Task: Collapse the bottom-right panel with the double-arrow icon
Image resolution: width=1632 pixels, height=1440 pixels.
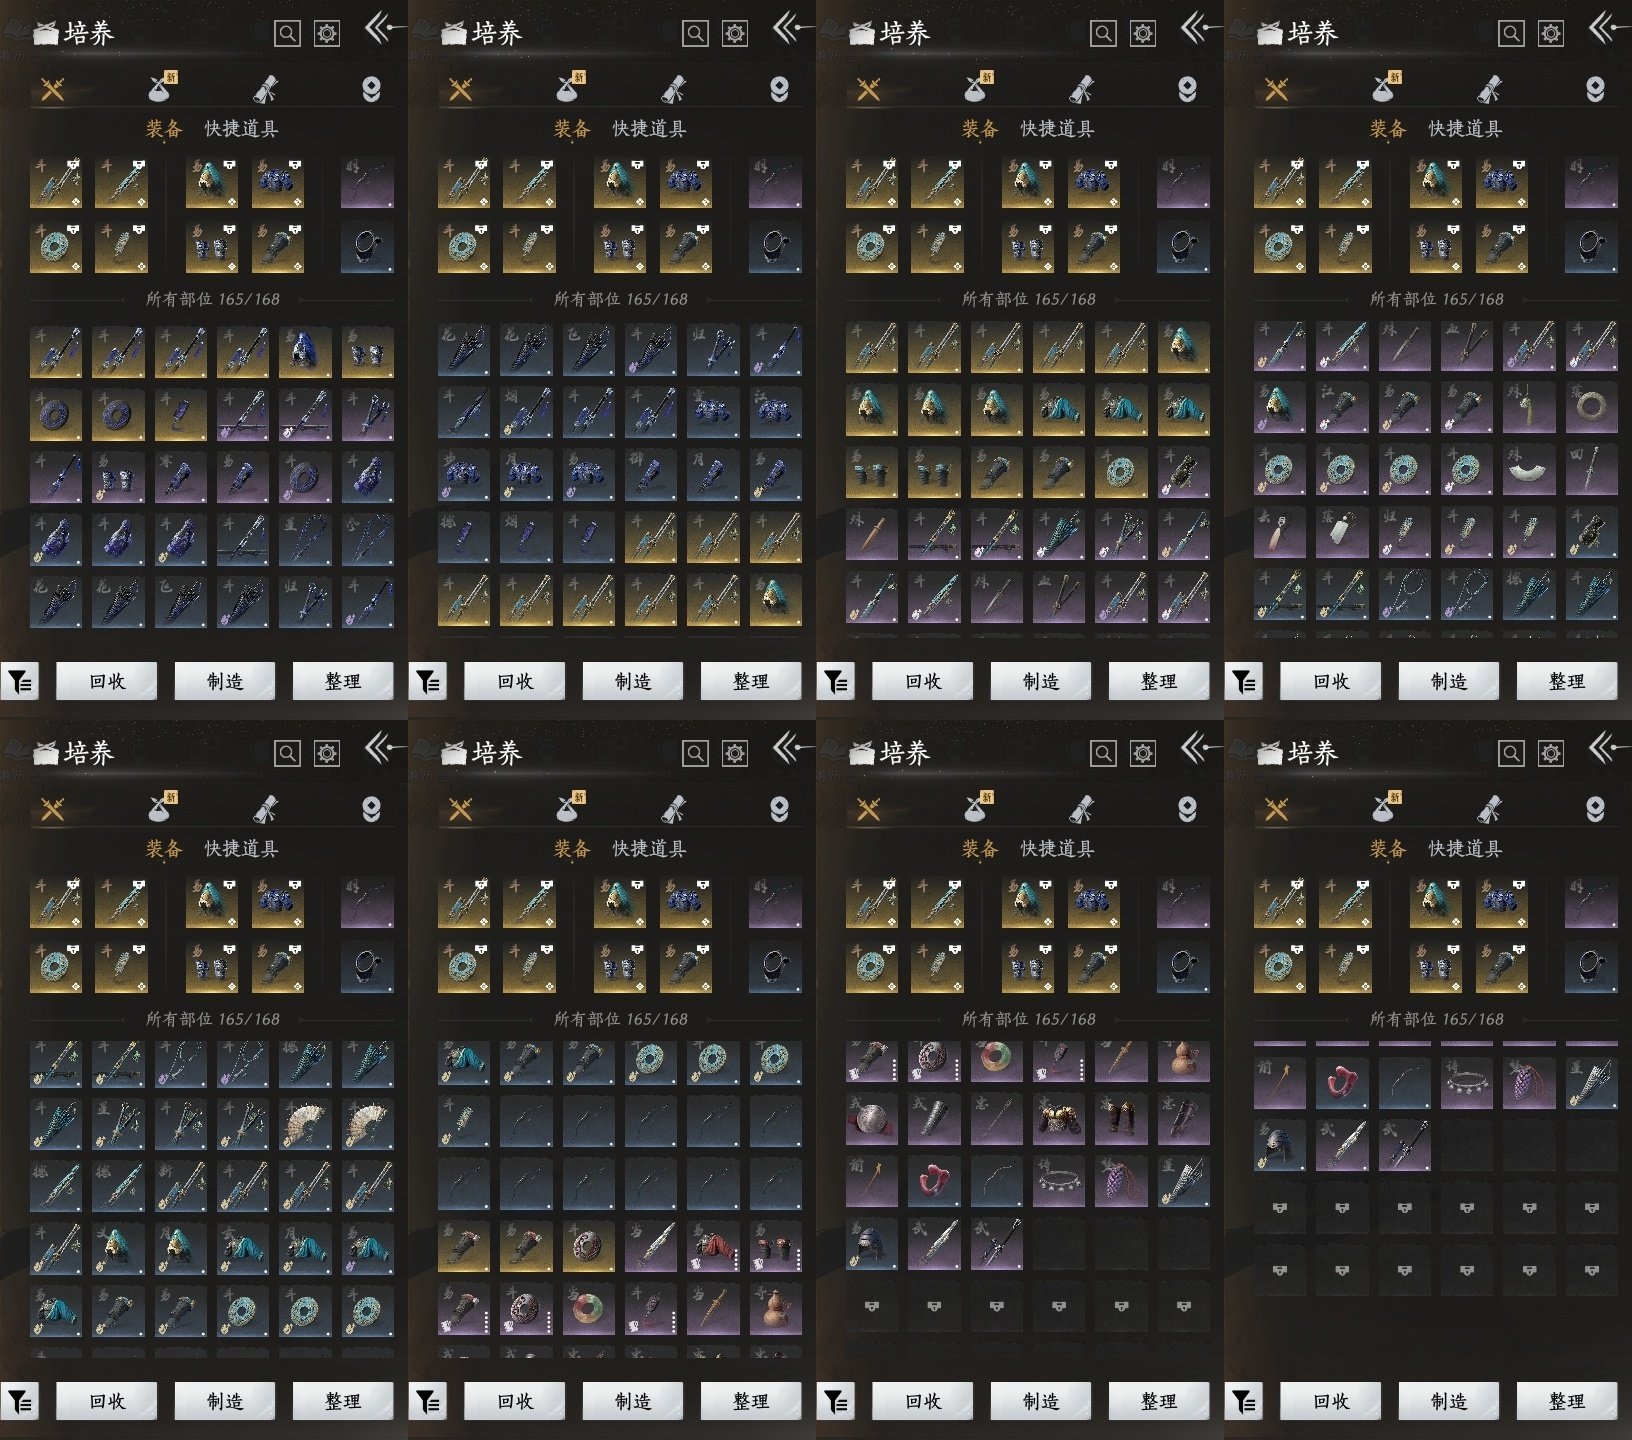Action: point(1604,748)
